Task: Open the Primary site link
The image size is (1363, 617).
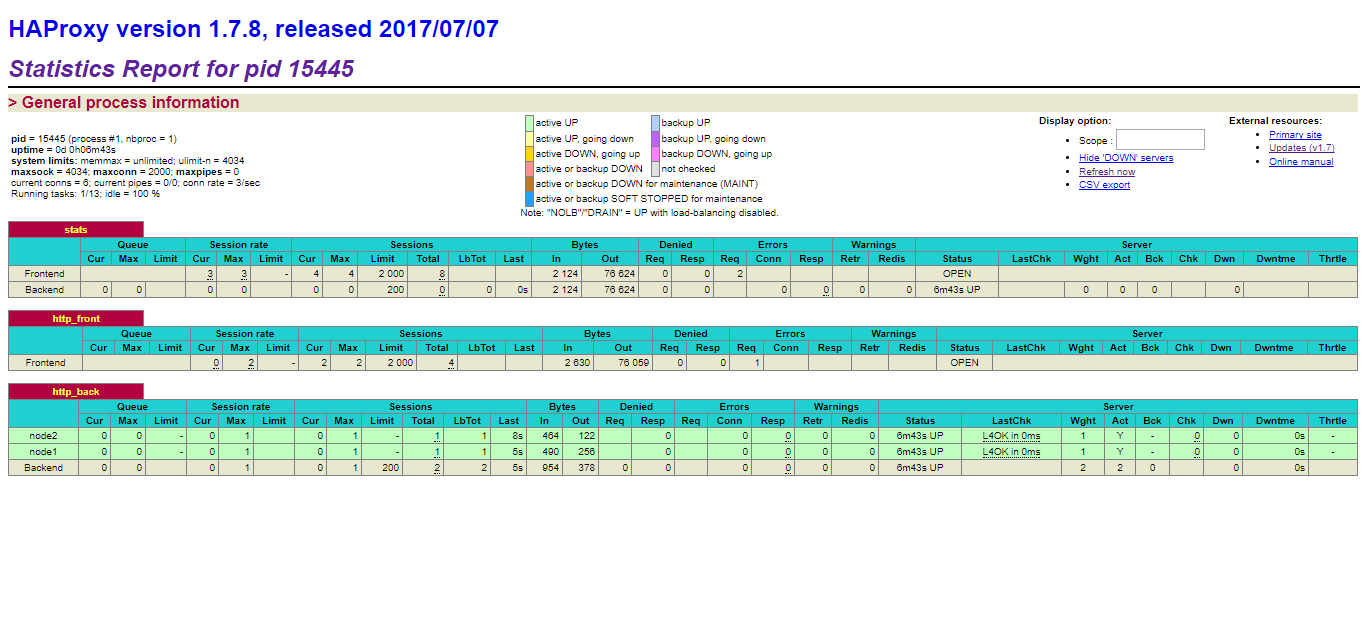Action: tap(1295, 134)
